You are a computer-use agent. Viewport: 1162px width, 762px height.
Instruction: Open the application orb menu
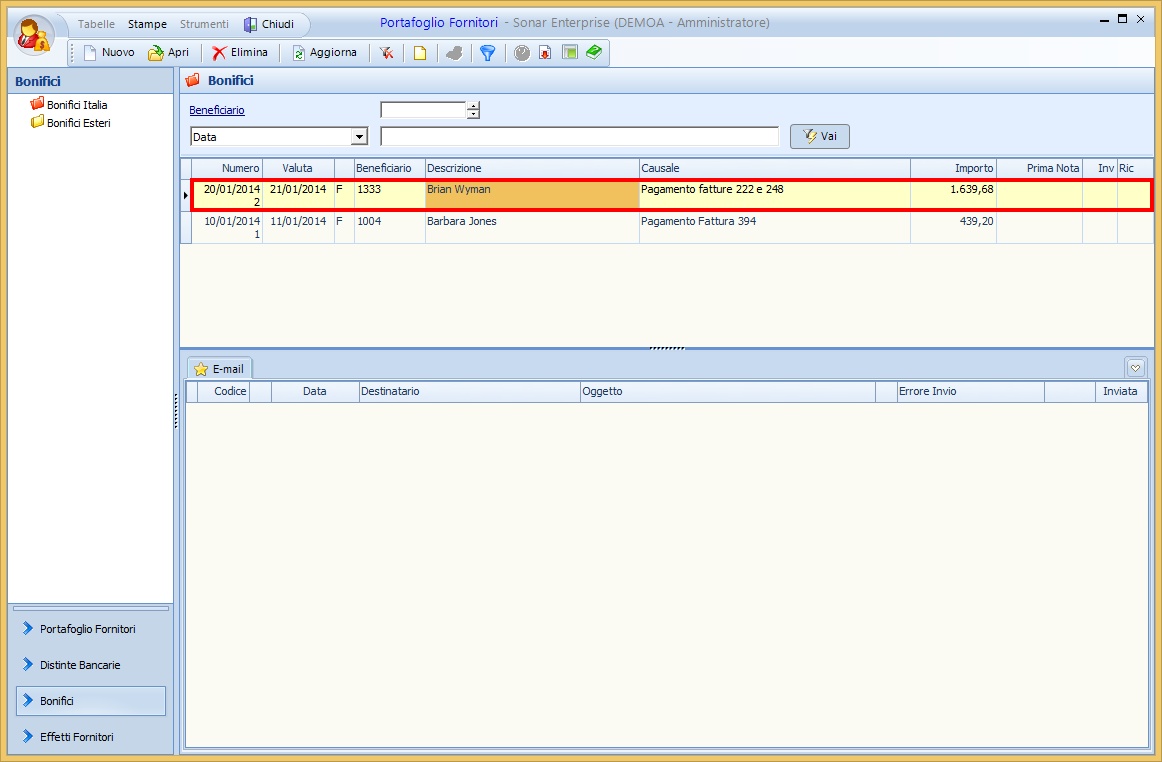pos(34,35)
